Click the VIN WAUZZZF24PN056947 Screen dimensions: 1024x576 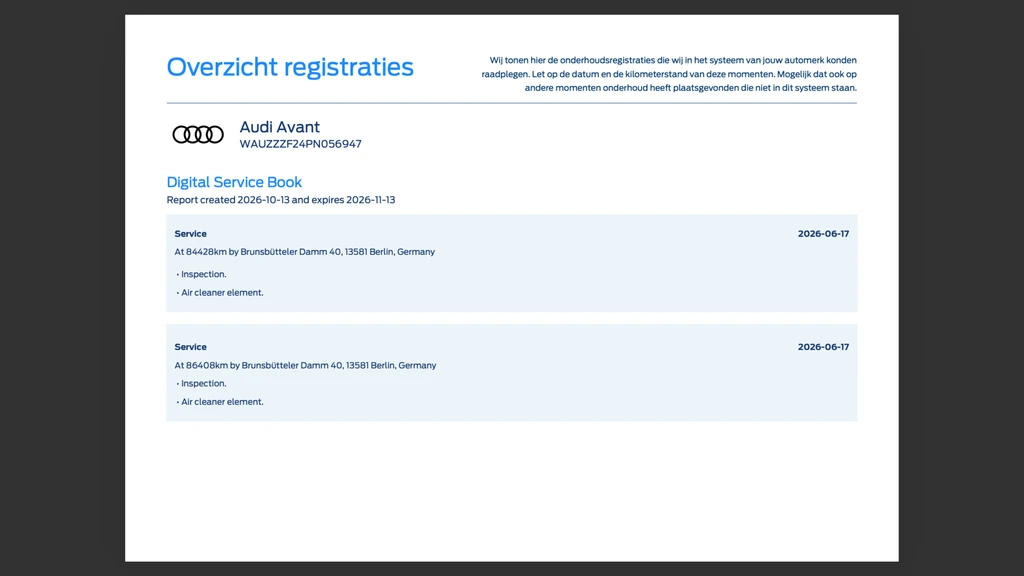(x=300, y=144)
